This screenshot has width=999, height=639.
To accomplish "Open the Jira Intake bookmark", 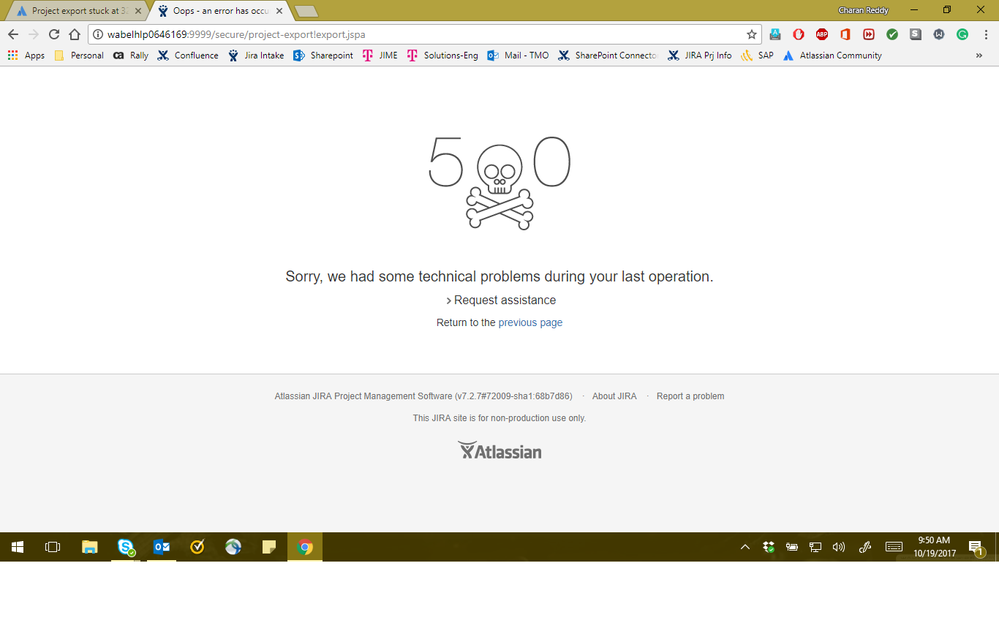I will coord(256,55).
